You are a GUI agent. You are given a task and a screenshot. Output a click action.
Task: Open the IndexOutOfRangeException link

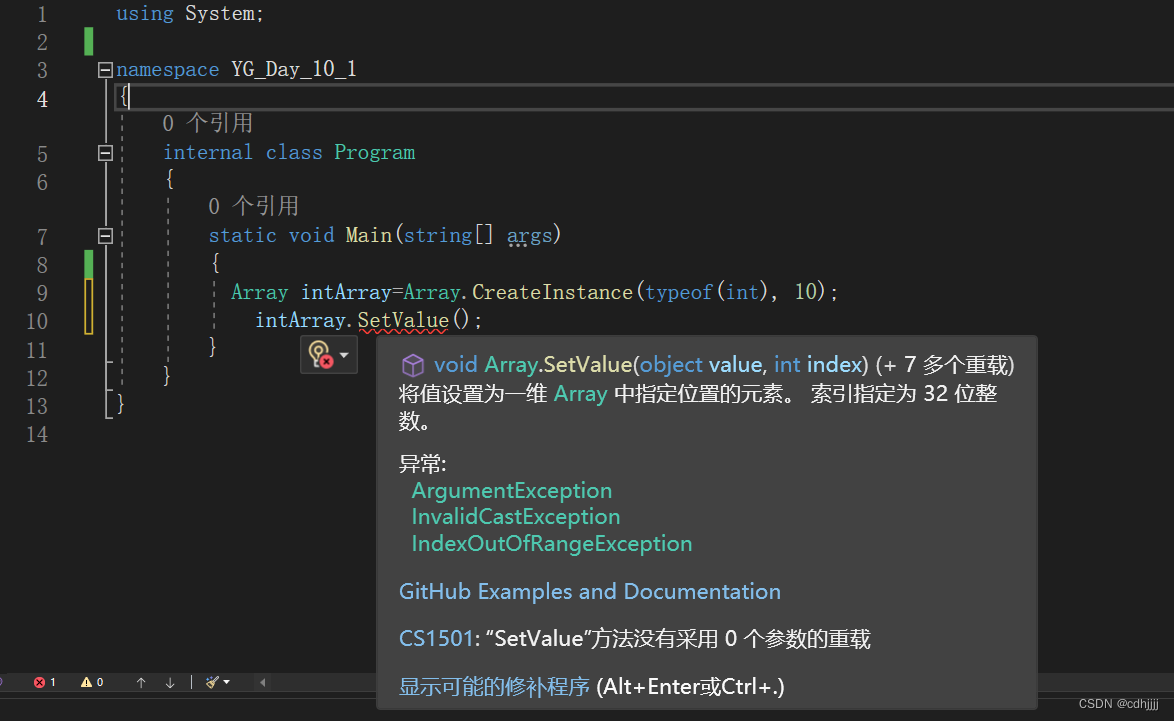coord(552,543)
